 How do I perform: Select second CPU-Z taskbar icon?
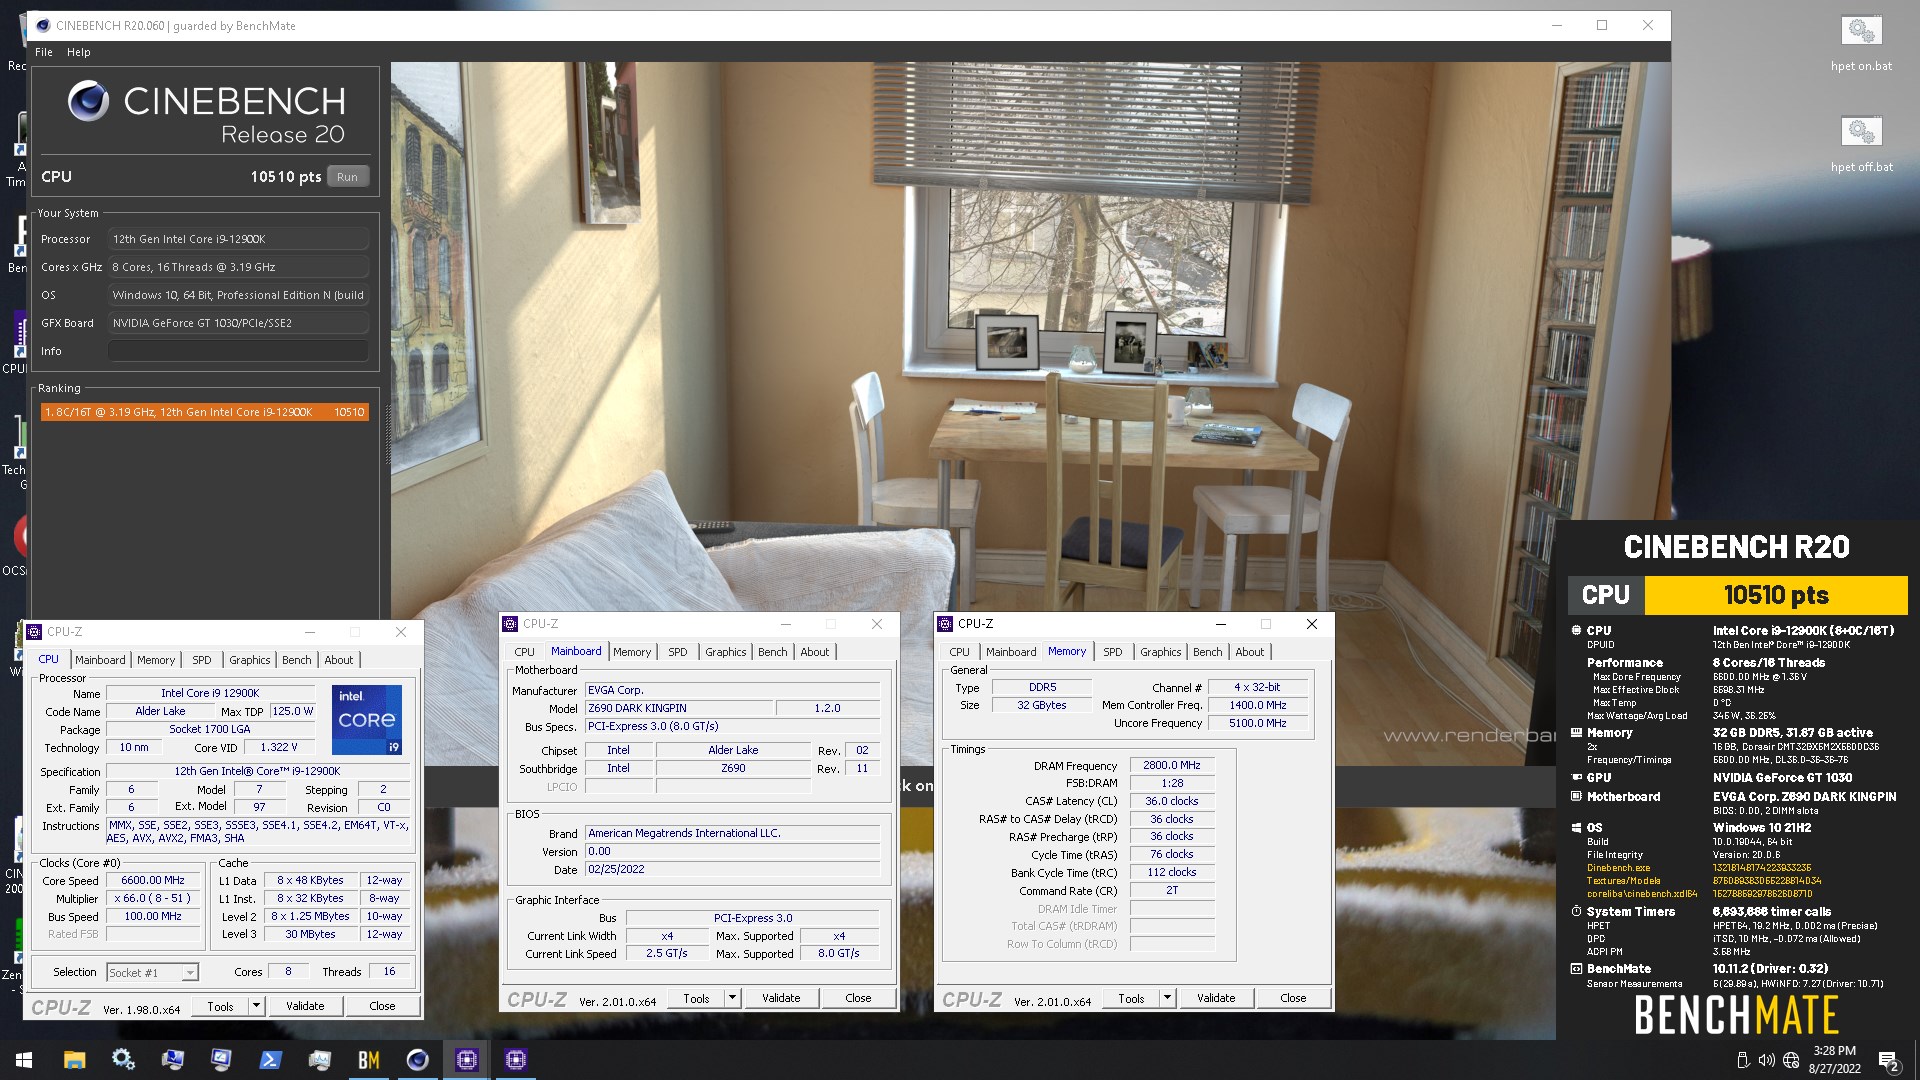click(515, 1060)
